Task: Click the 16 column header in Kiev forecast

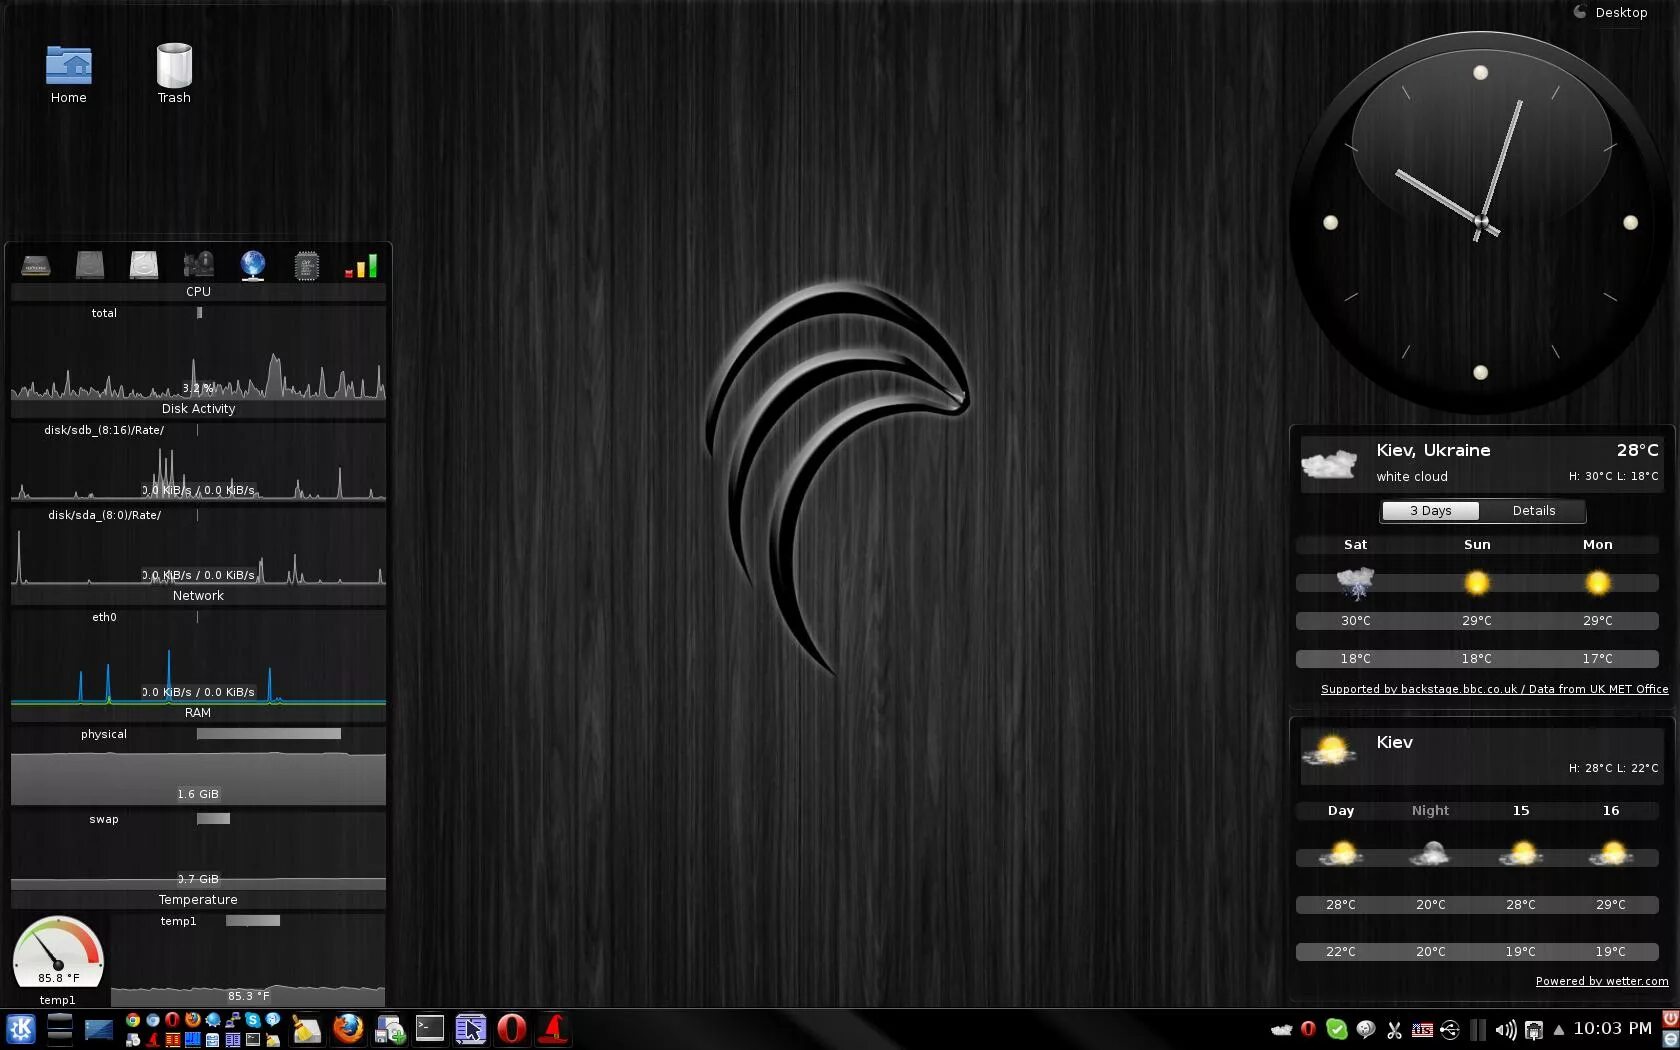Action: click(1611, 811)
